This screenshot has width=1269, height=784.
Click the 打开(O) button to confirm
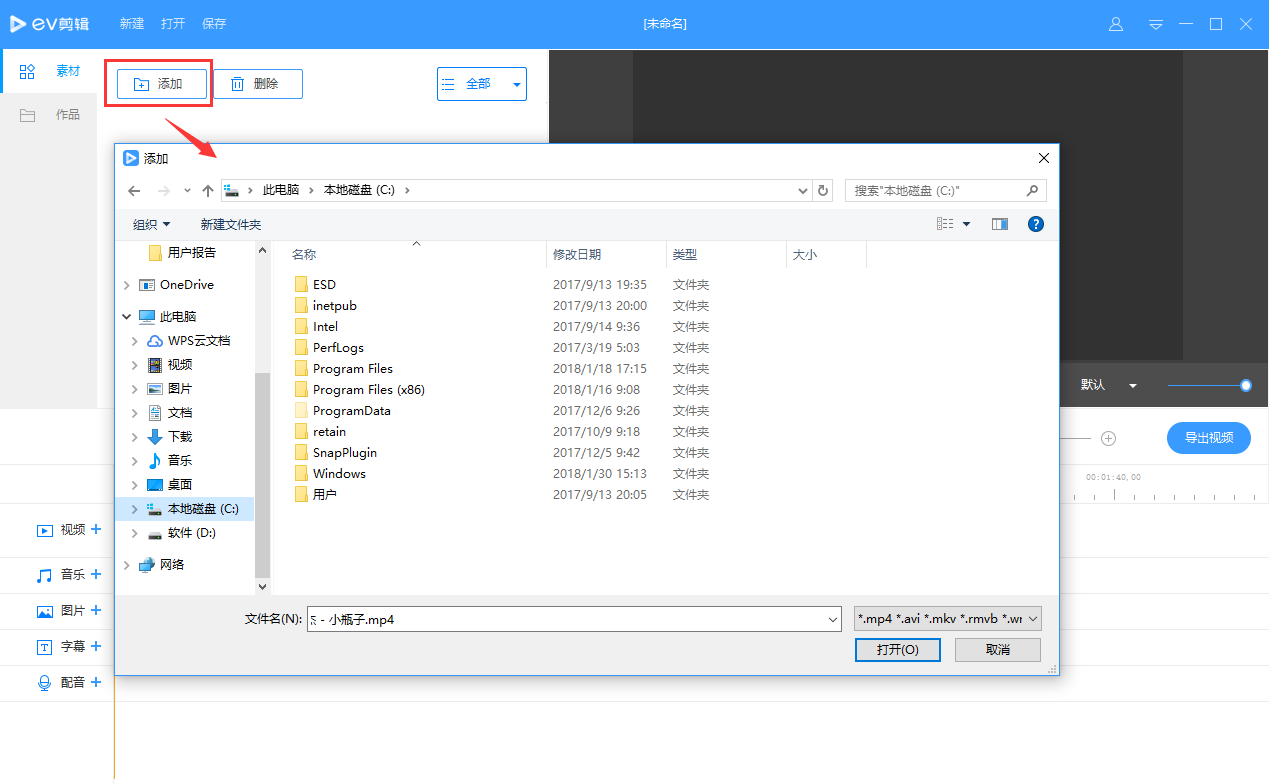coord(897,649)
